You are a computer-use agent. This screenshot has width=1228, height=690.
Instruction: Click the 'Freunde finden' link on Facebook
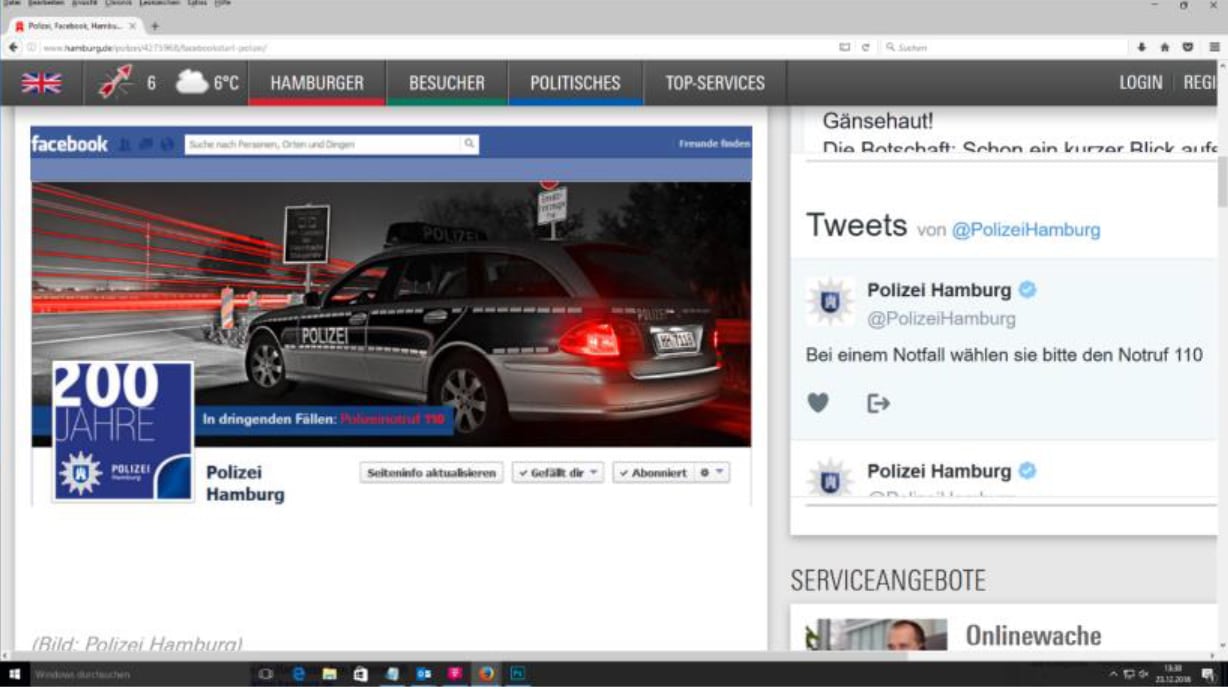pos(714,144)
